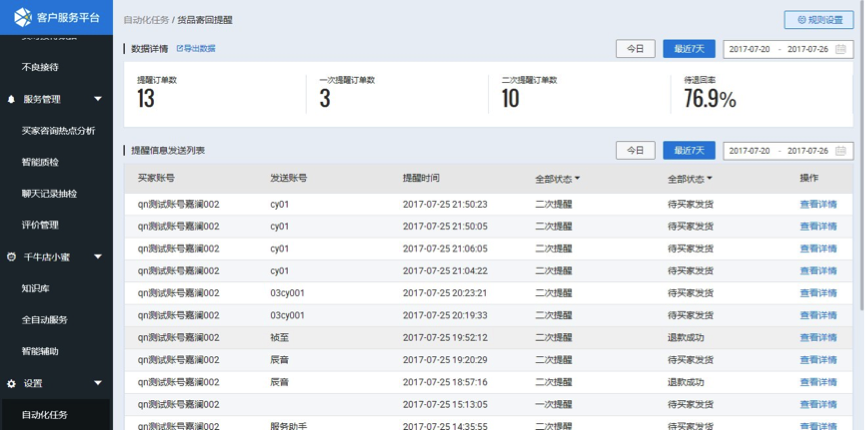Screen dimensions: 865x431
Task: Open first 全部状态 filter dropdown (reminder type)
Action: pyautogui.click(x=557, y=178)
